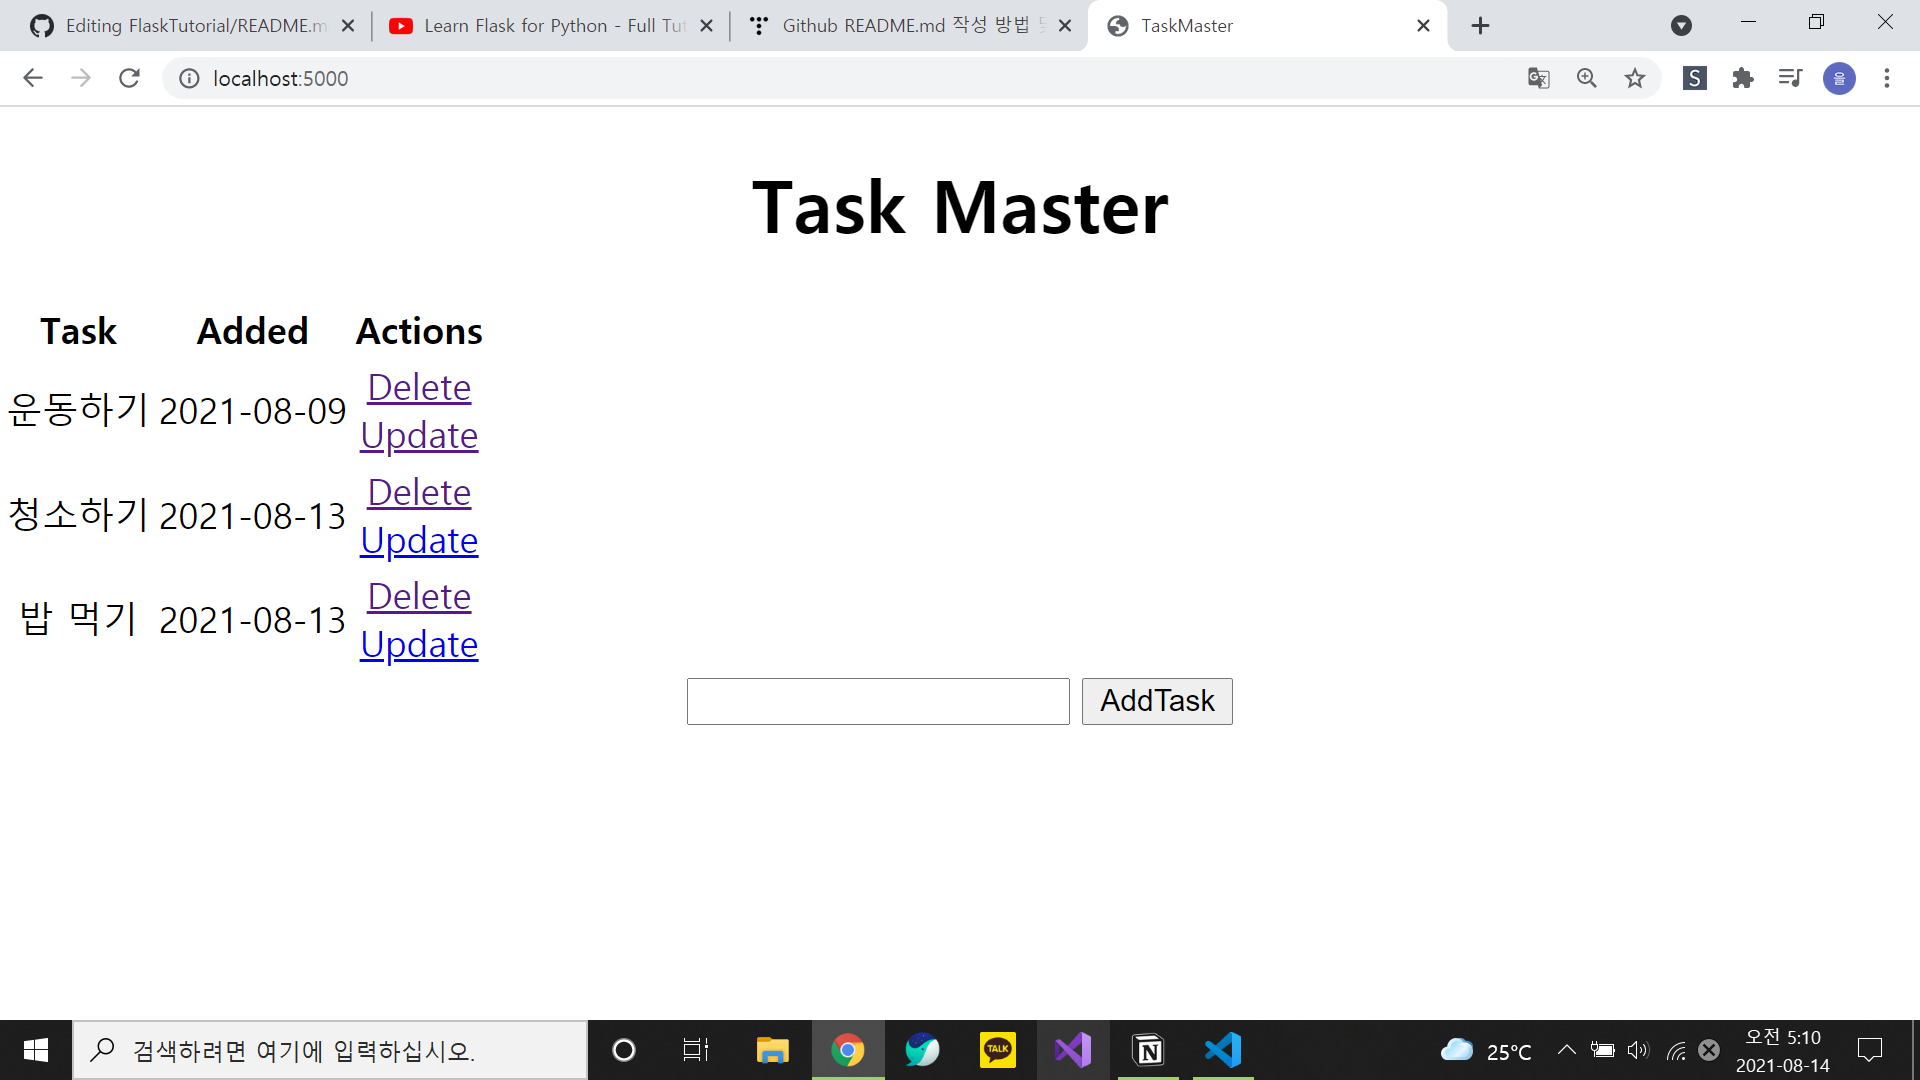Screen dimensions: 1920x1080
Task: Switch to the 'Learn Flask for Python' YouTube tab
Action: [540, 25]
